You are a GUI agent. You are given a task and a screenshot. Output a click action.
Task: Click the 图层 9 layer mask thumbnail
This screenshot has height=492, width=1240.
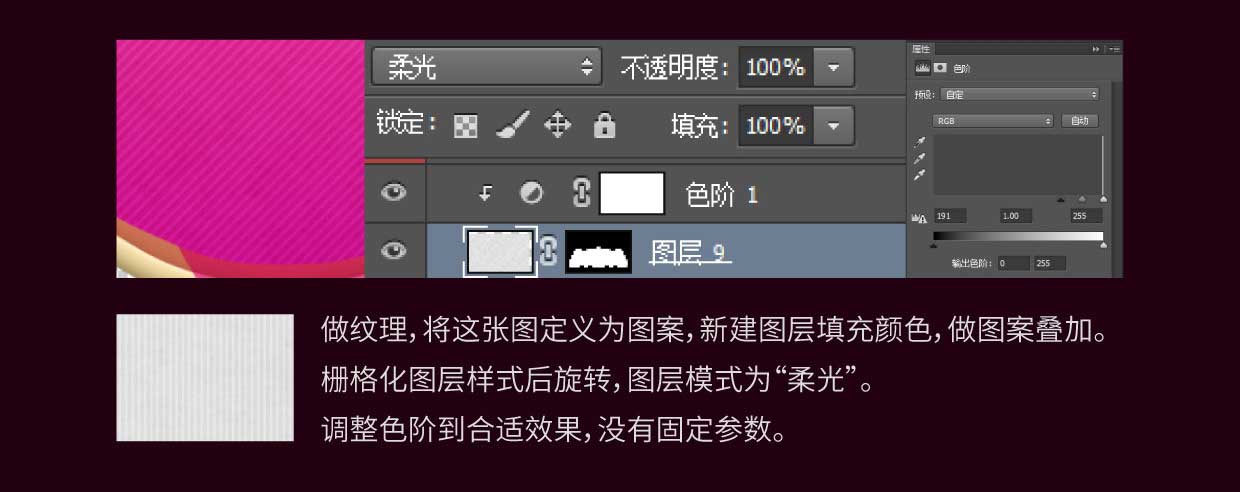coord(599,251)
